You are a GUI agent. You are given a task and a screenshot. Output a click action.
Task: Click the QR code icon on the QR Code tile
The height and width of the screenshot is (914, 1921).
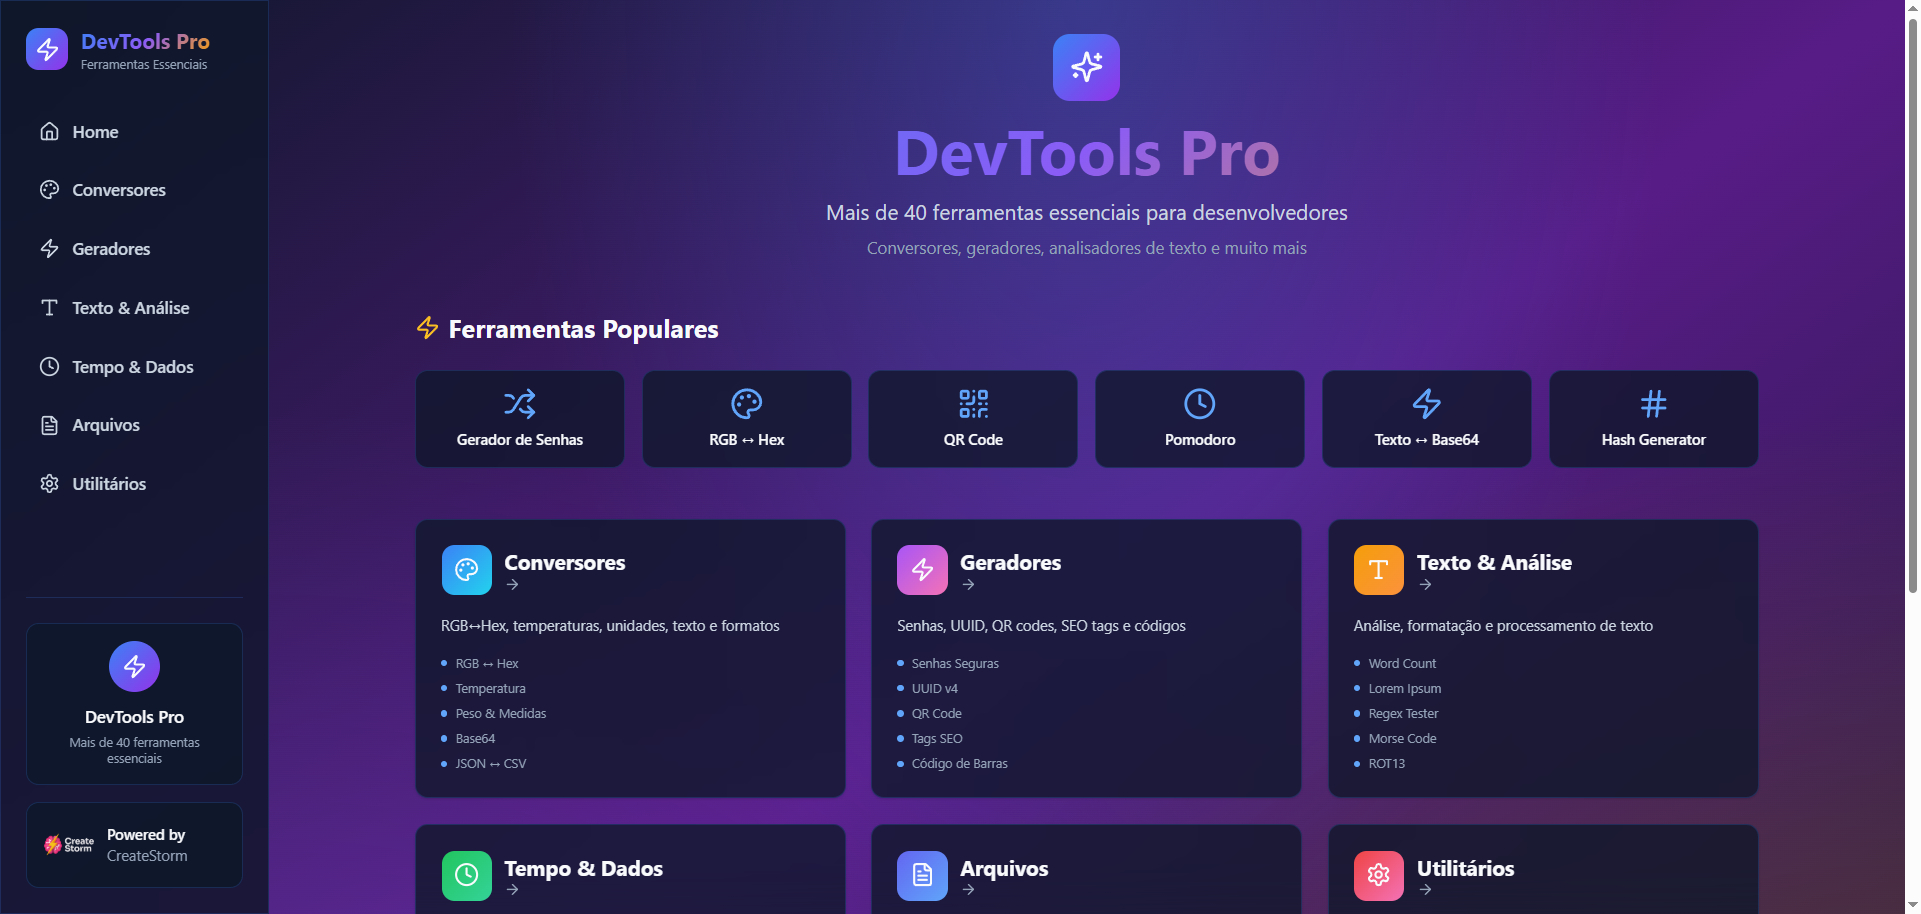[x=973, y=404]
